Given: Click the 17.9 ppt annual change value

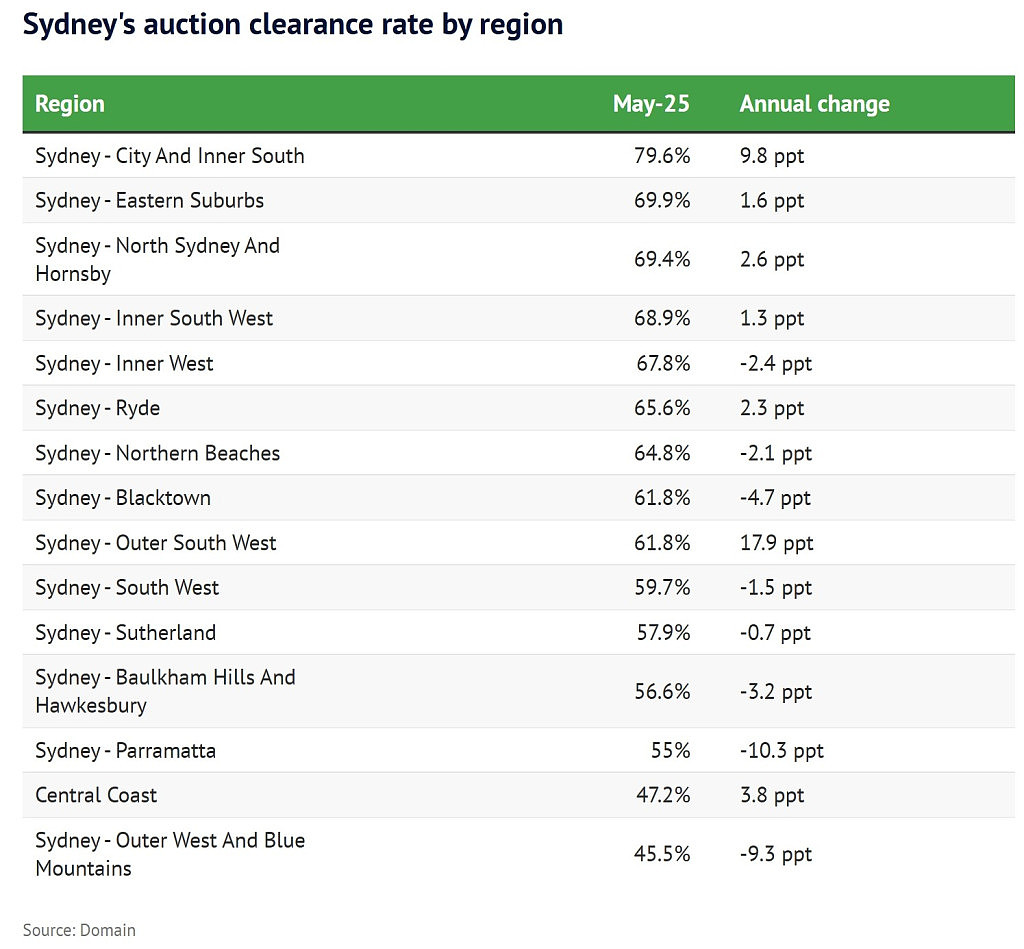Looking at the screenshot, I should [x=776, y=543].
